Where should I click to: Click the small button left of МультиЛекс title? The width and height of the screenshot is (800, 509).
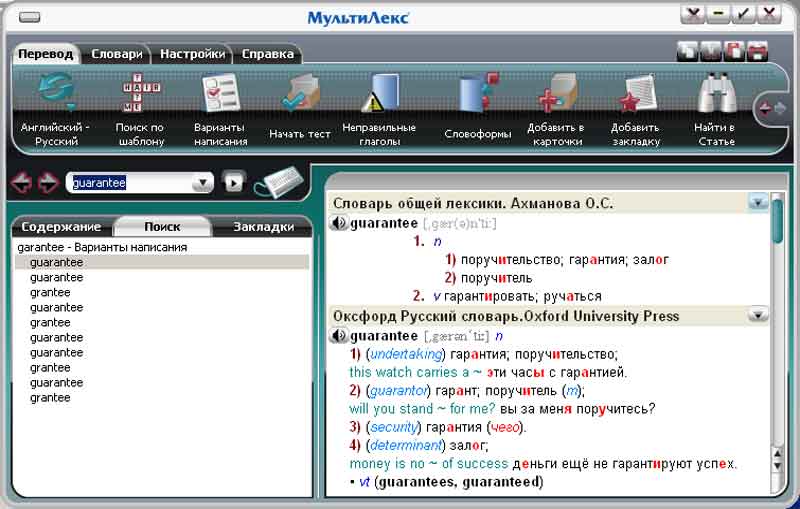30,17
